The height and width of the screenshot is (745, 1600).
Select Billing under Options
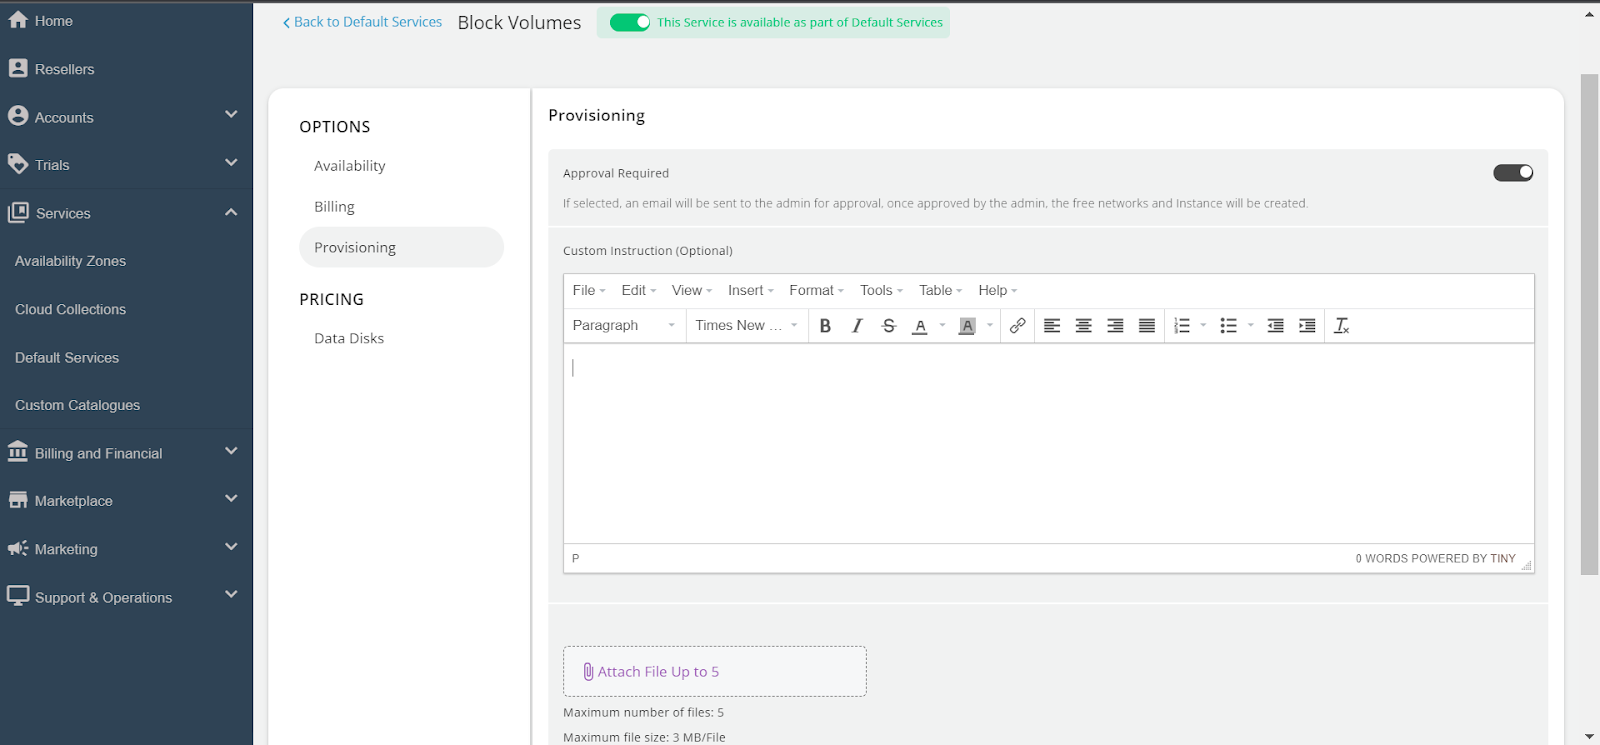click(x=334, y=207)
